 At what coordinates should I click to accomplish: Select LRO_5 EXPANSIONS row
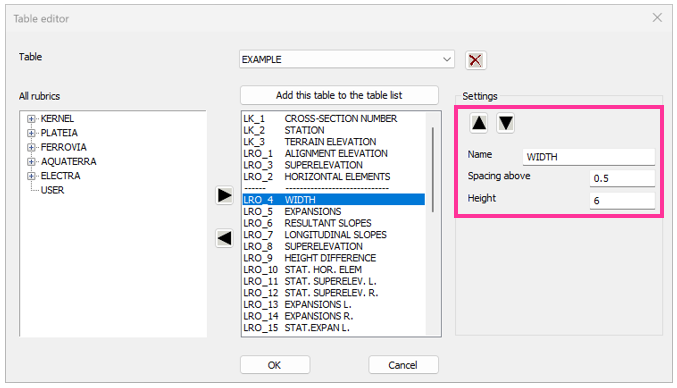333,211
